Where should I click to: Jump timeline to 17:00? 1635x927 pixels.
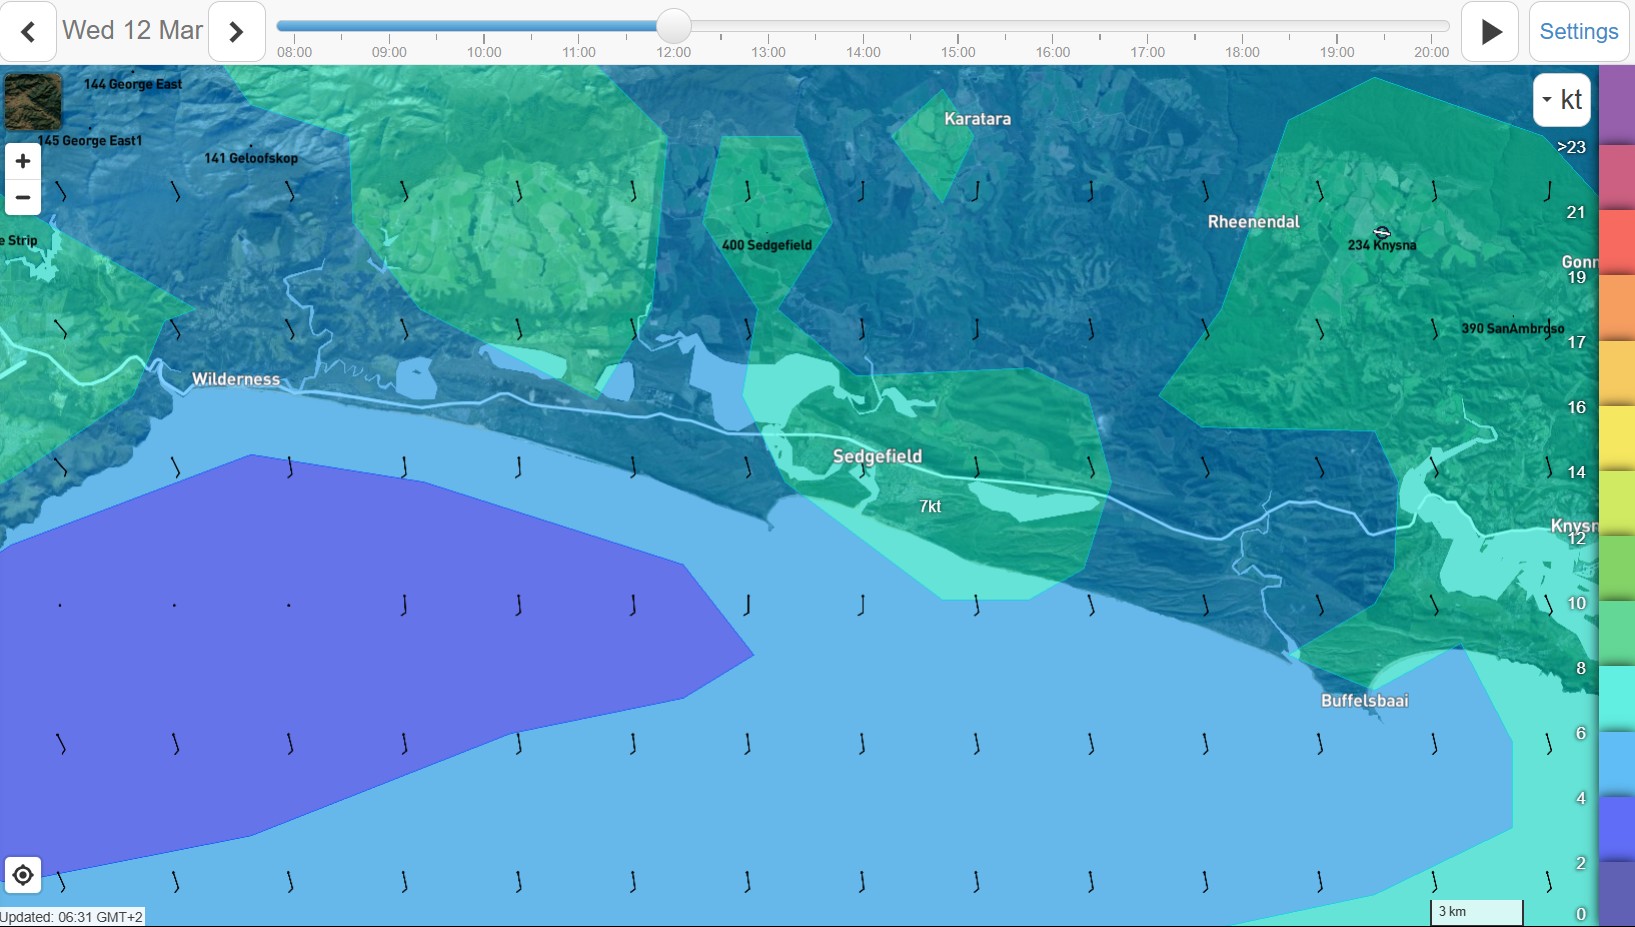(x=1148, y=52)
